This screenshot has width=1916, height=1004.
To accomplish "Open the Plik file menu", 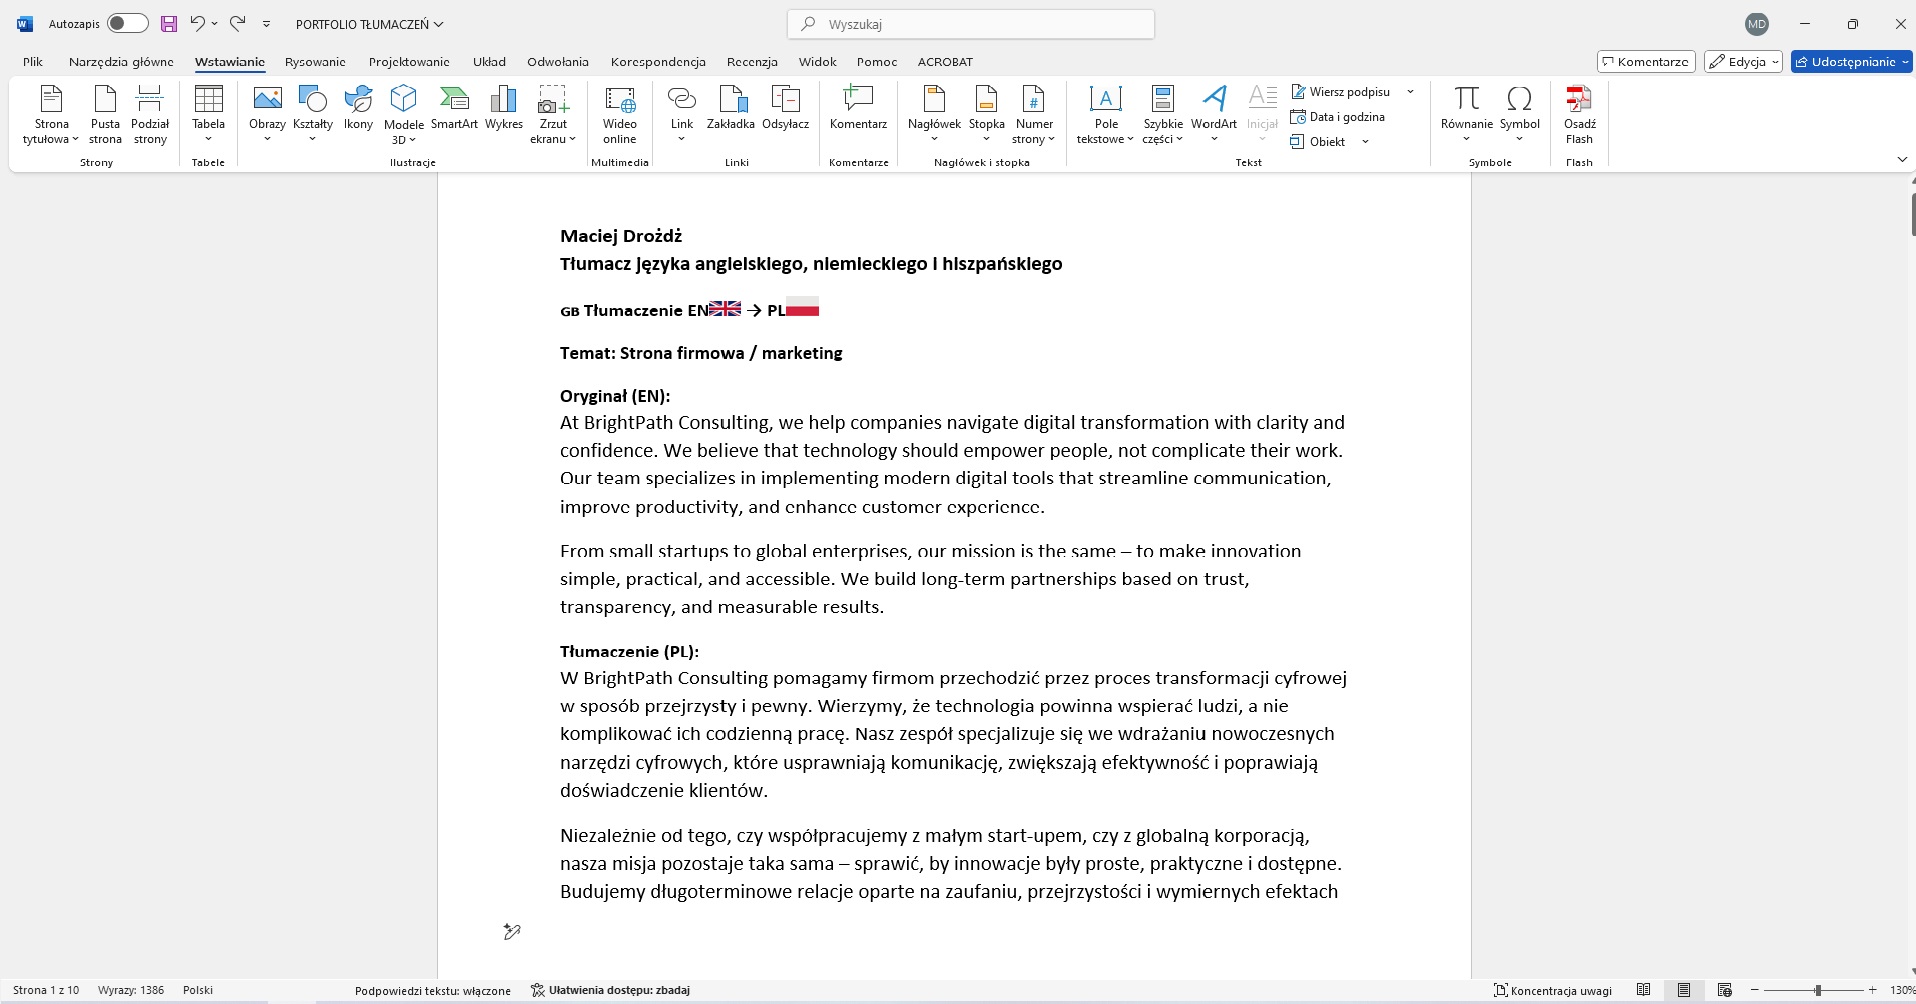I will point(33,62).
